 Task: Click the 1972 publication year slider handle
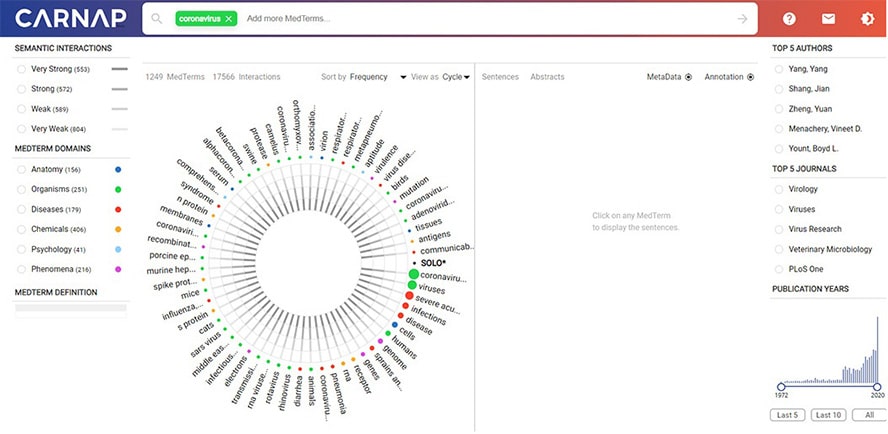[x=779, y=387]
